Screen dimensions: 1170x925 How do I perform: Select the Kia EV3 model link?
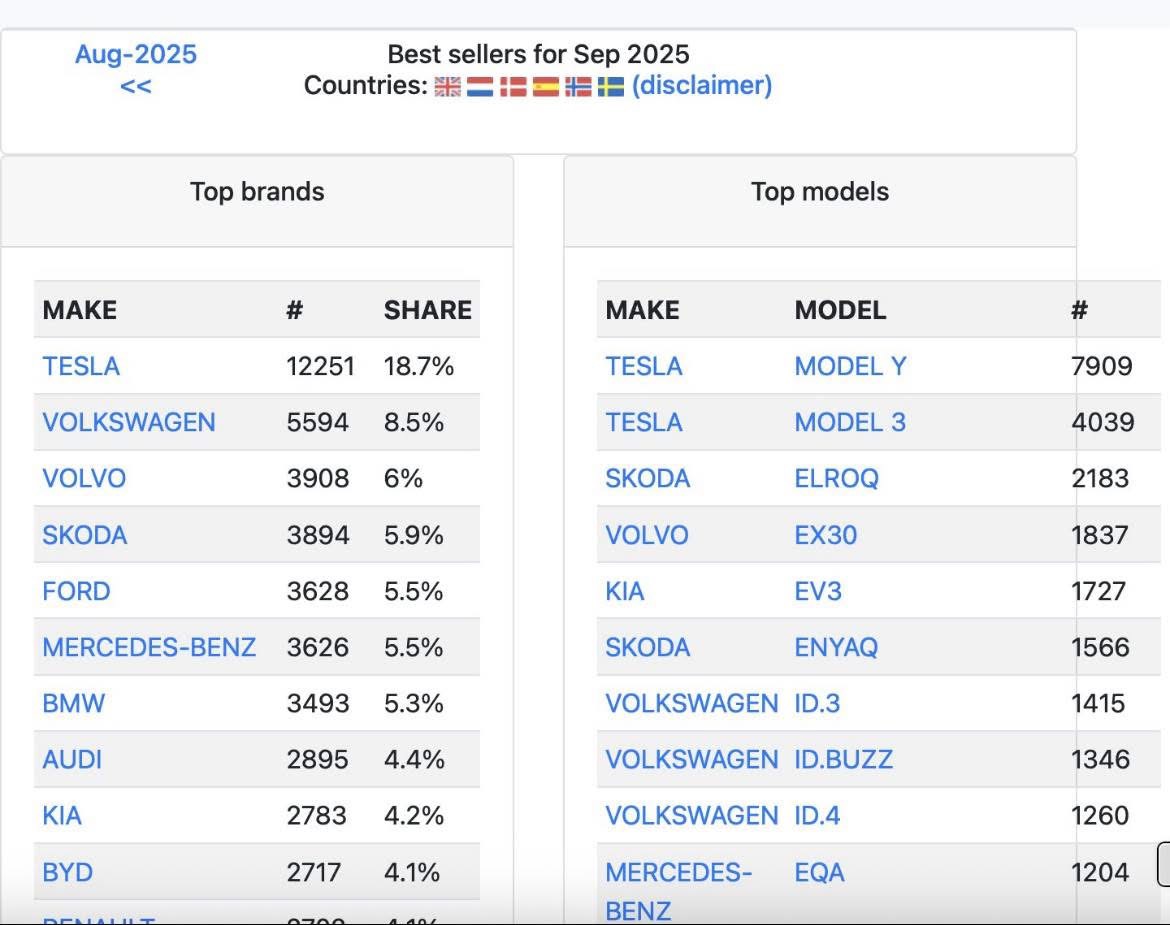[x=818, y=591]
